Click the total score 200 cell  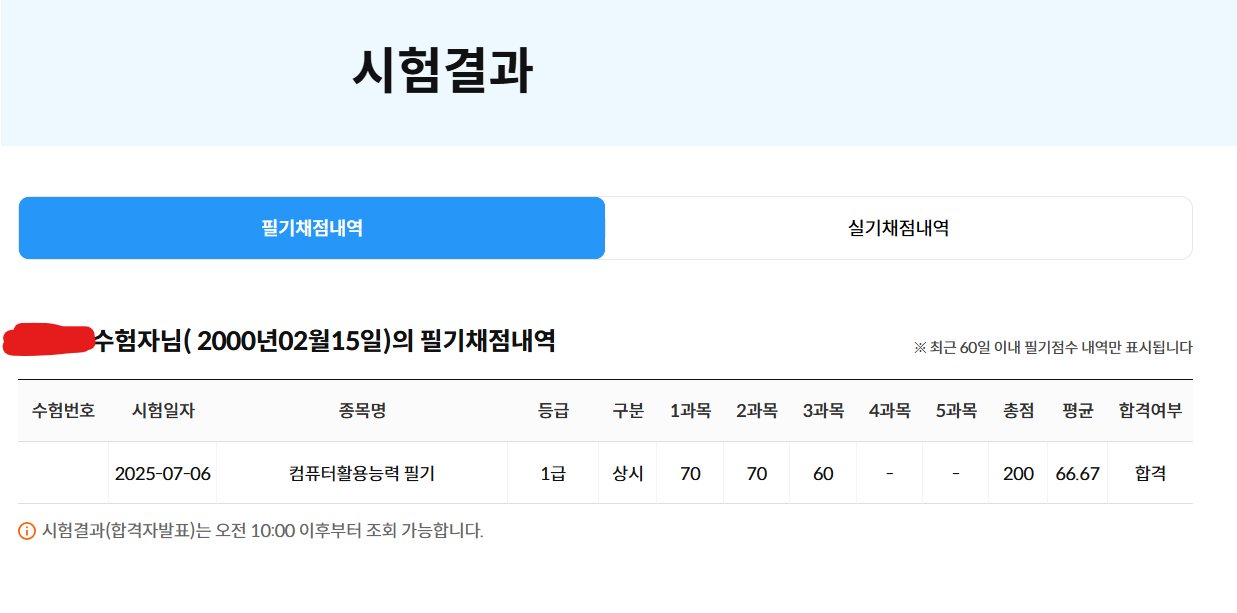click(1018, 474)
